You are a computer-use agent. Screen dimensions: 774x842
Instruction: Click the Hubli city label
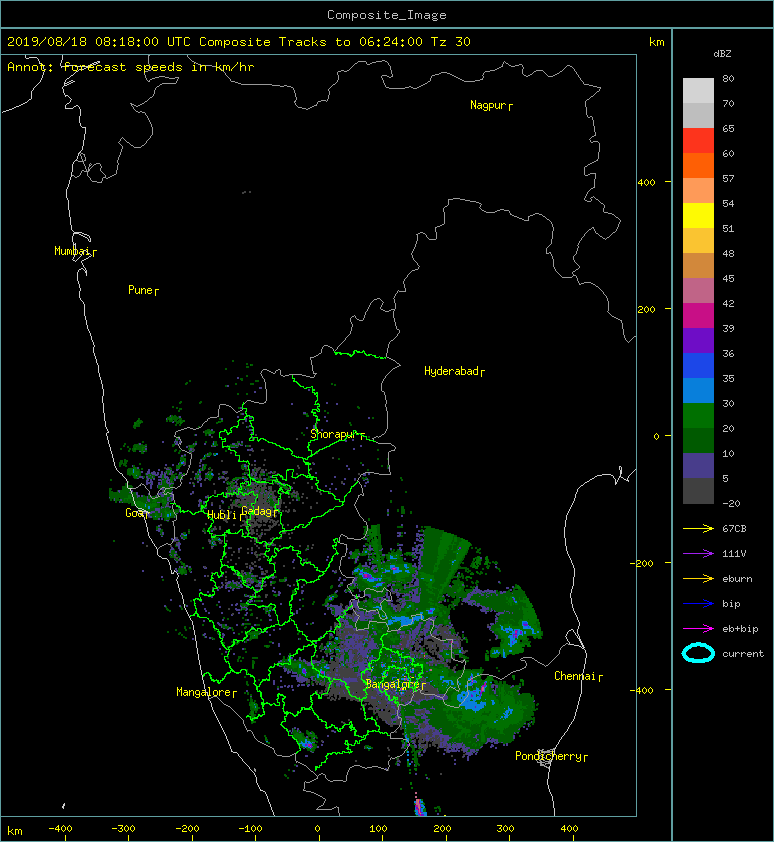[x=222, y=515]
